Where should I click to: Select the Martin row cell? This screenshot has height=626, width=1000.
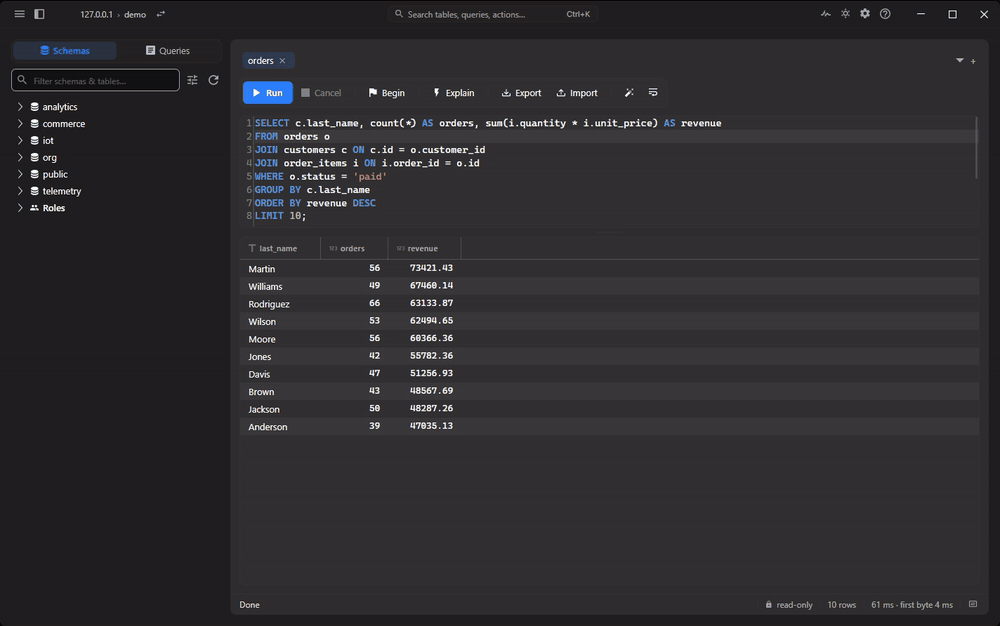tap(280, 269)
